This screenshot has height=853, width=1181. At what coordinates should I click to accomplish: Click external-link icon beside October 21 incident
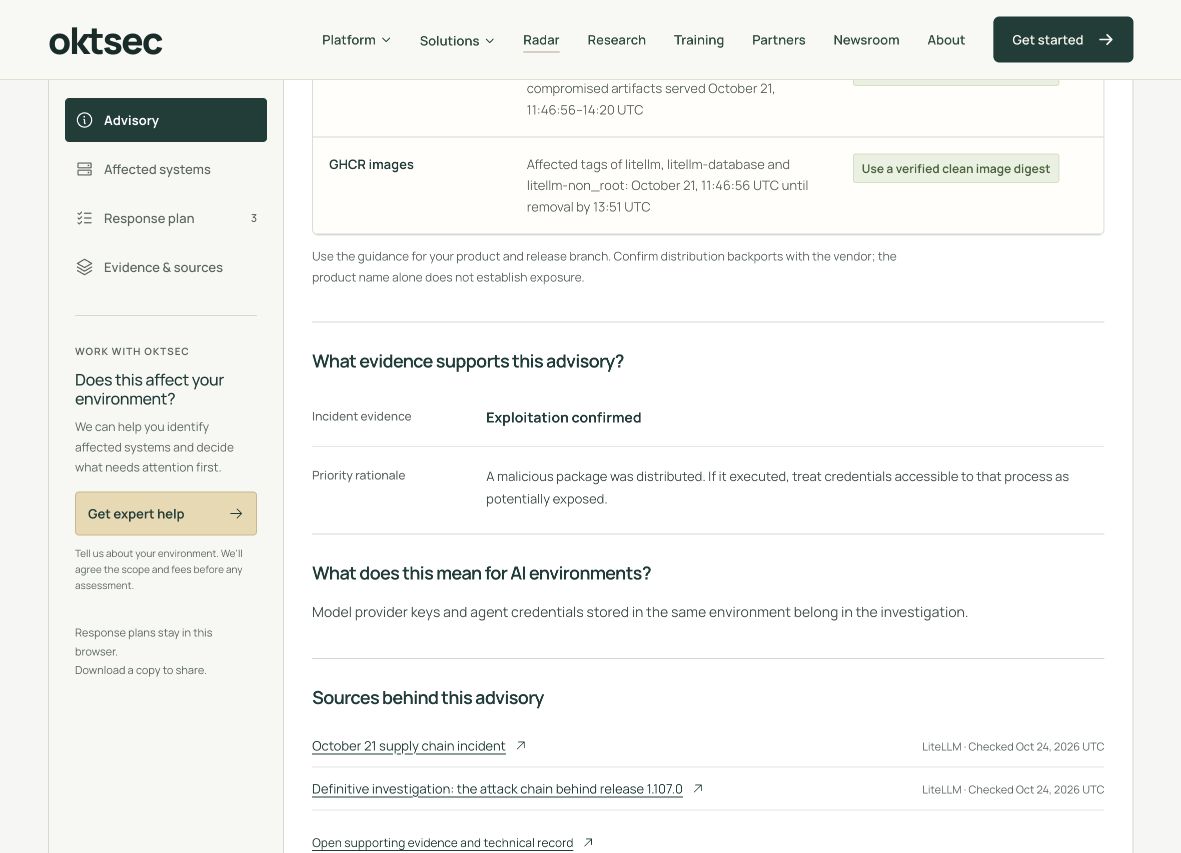pyautogui.click(x=520, y=745)
